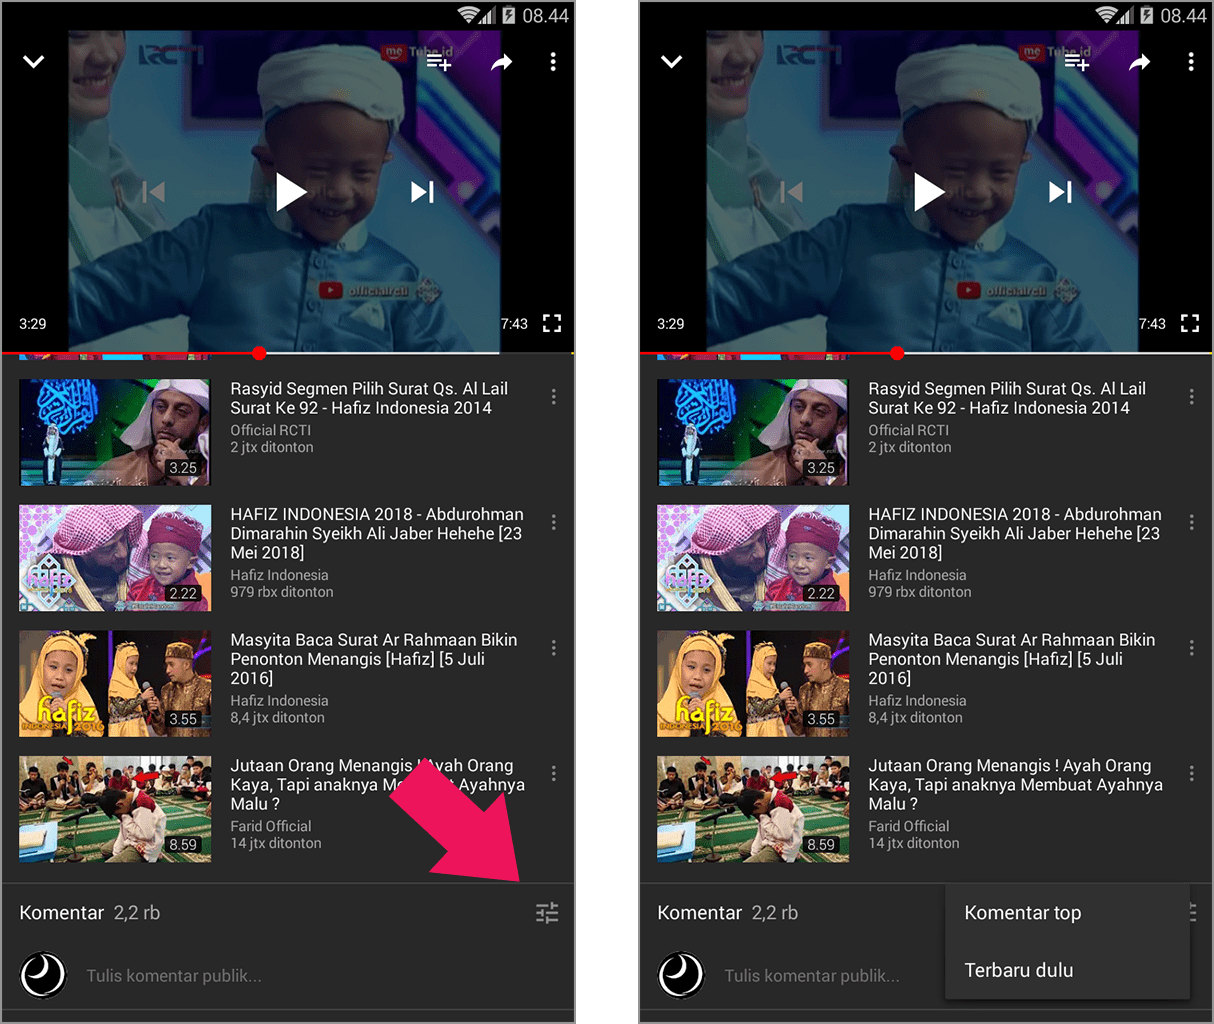The width and height of the screenshot is (1214, 1024).
Task: Open comment sort filter icon in left screenshot
Action: 547,913
